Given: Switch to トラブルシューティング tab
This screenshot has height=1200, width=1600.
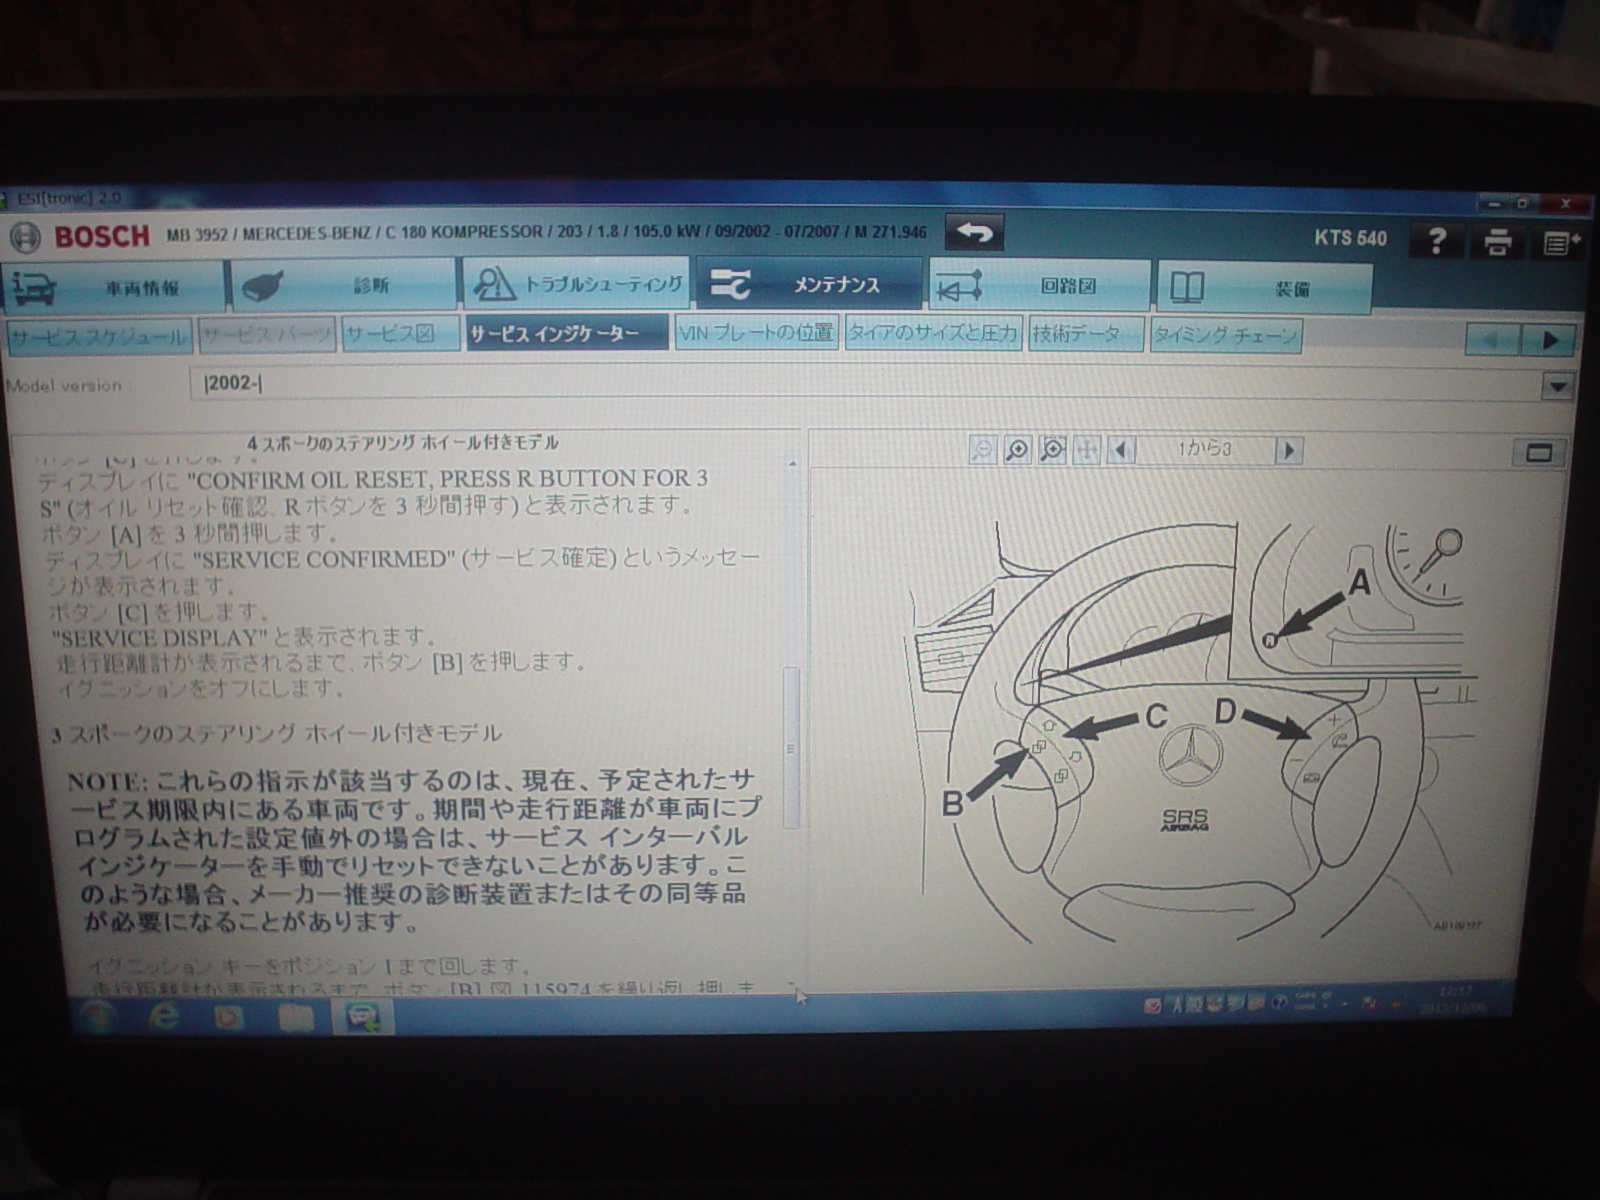Looking at the screenshot, I should tap(576, 284).
